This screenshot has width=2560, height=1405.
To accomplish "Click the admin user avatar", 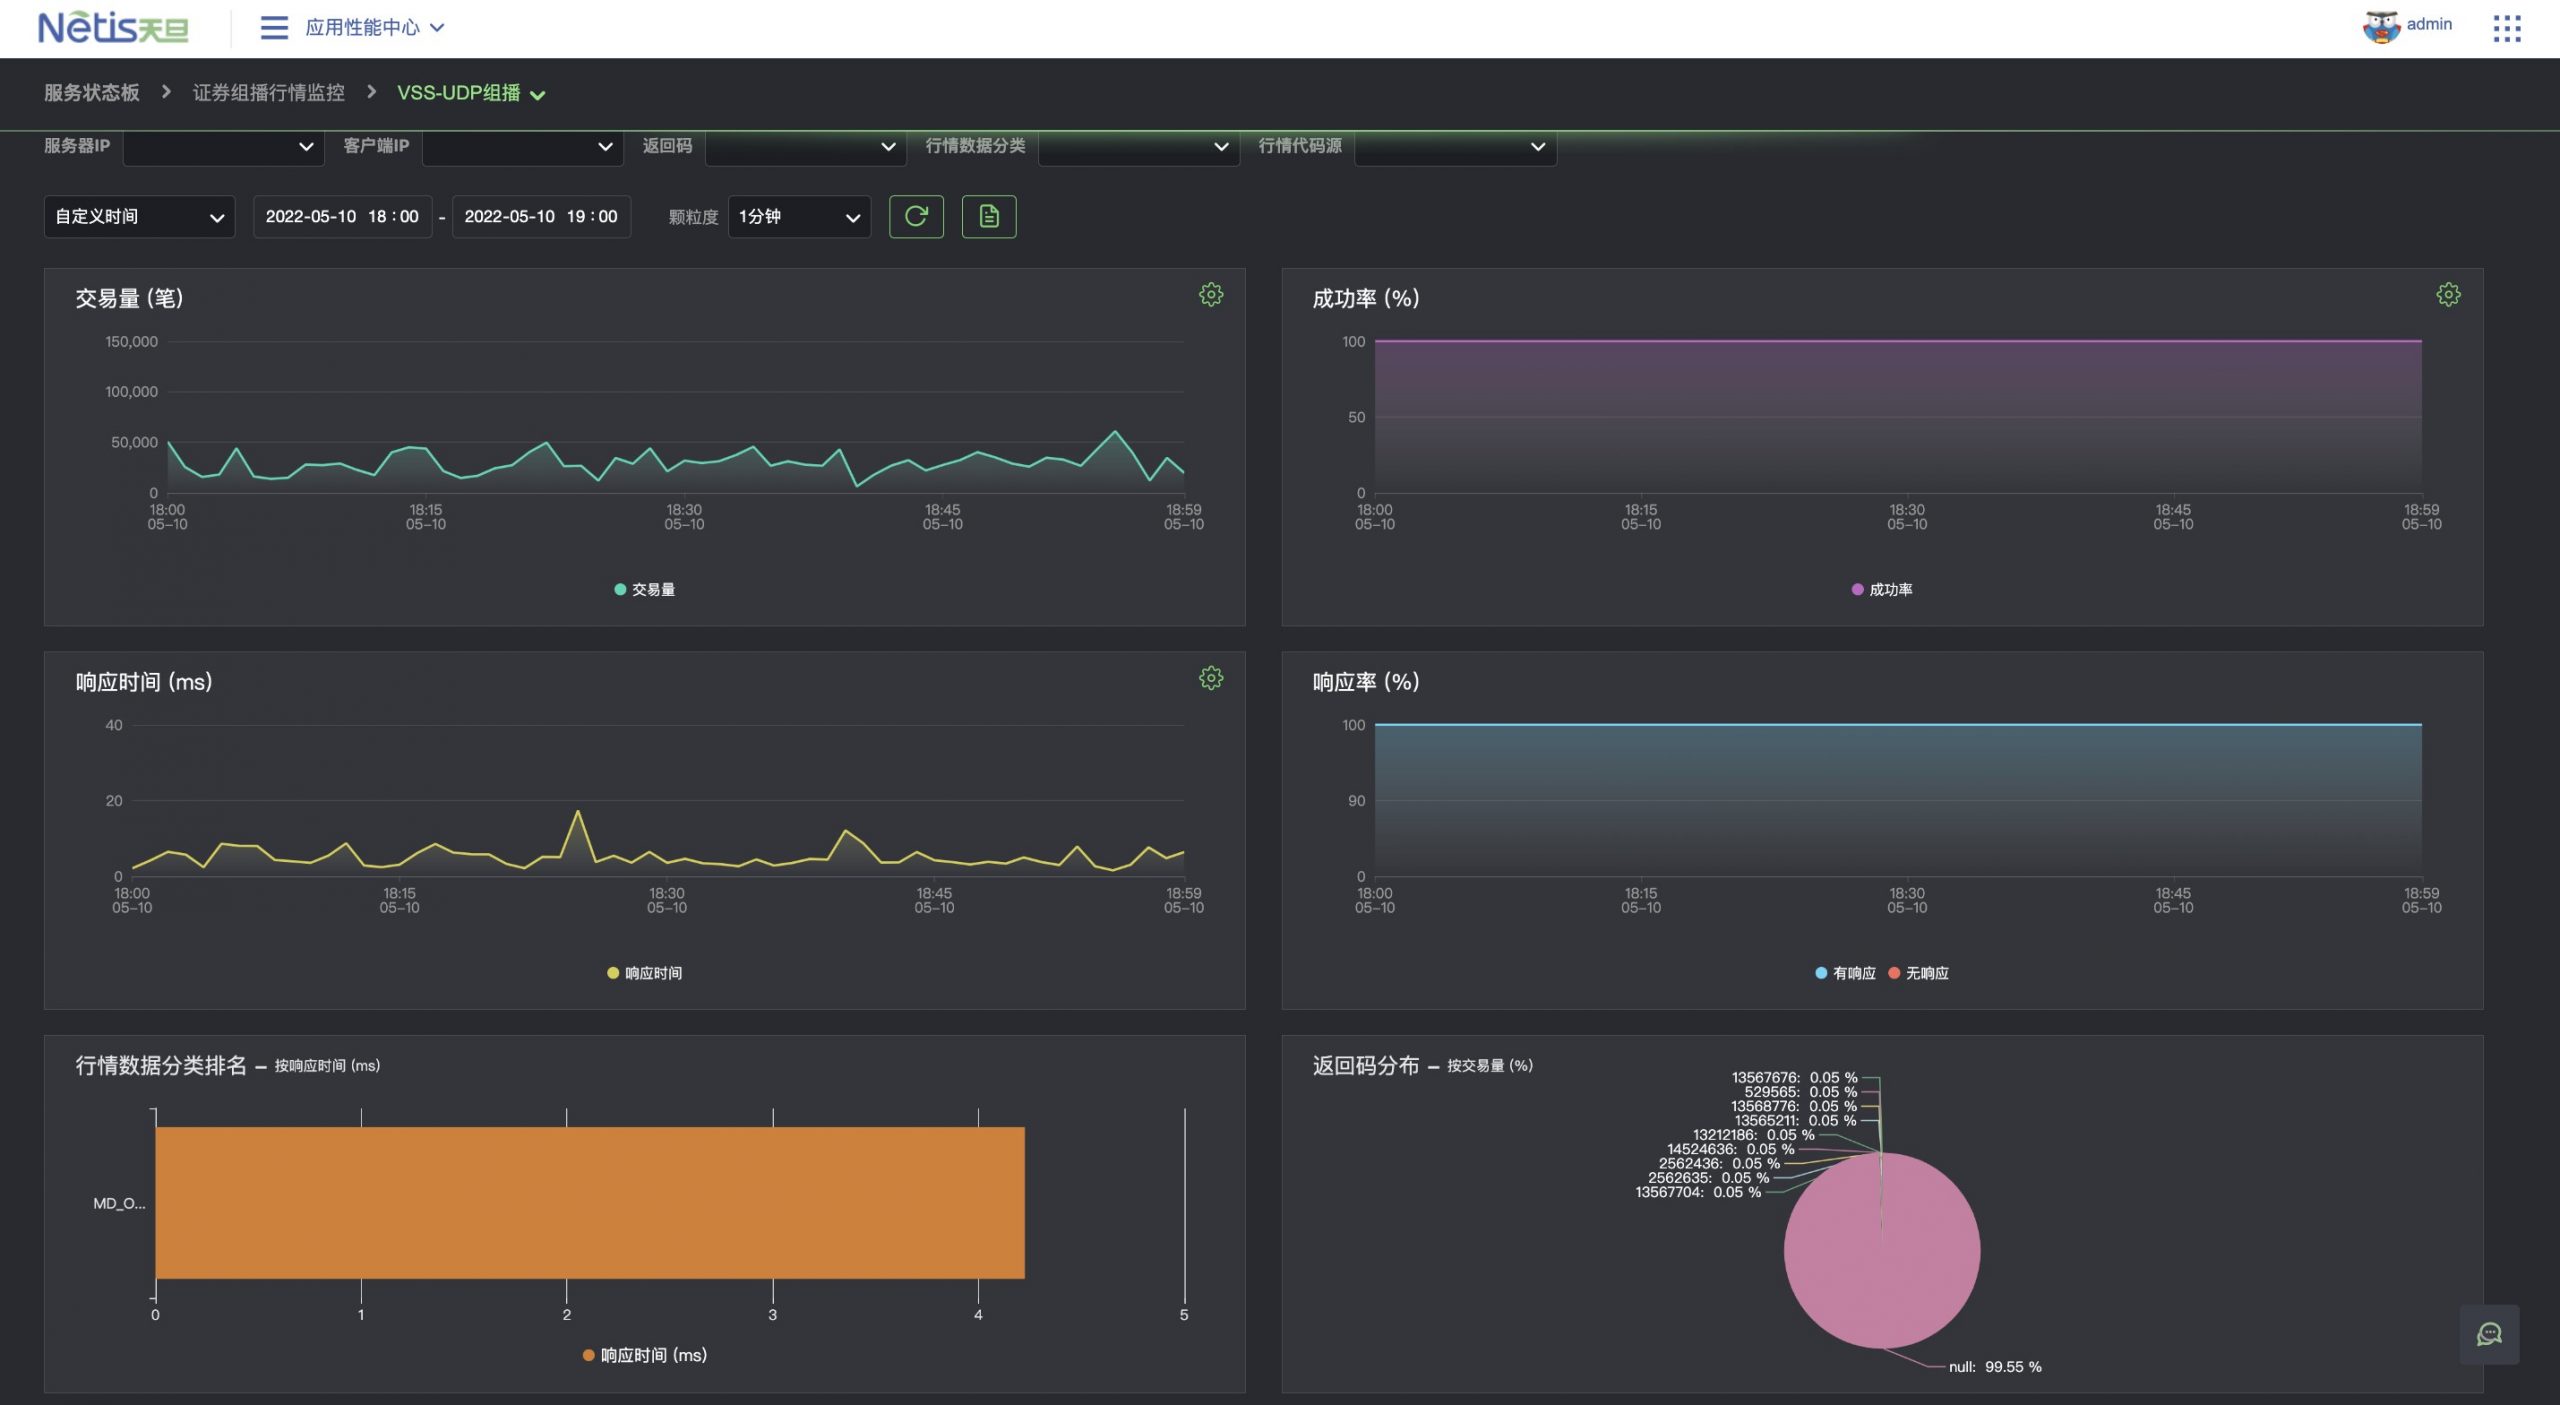I will tap(2380, 26).
